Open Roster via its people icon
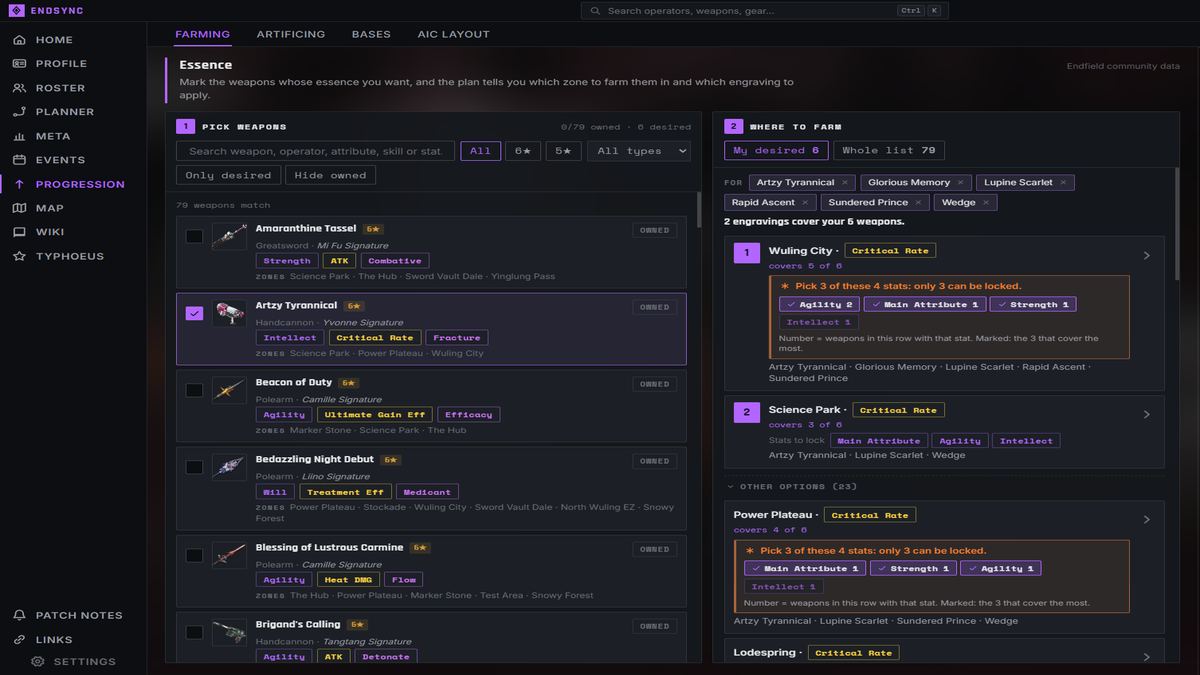Screen dimensions: 1200x675 click(x=19, y=88)
